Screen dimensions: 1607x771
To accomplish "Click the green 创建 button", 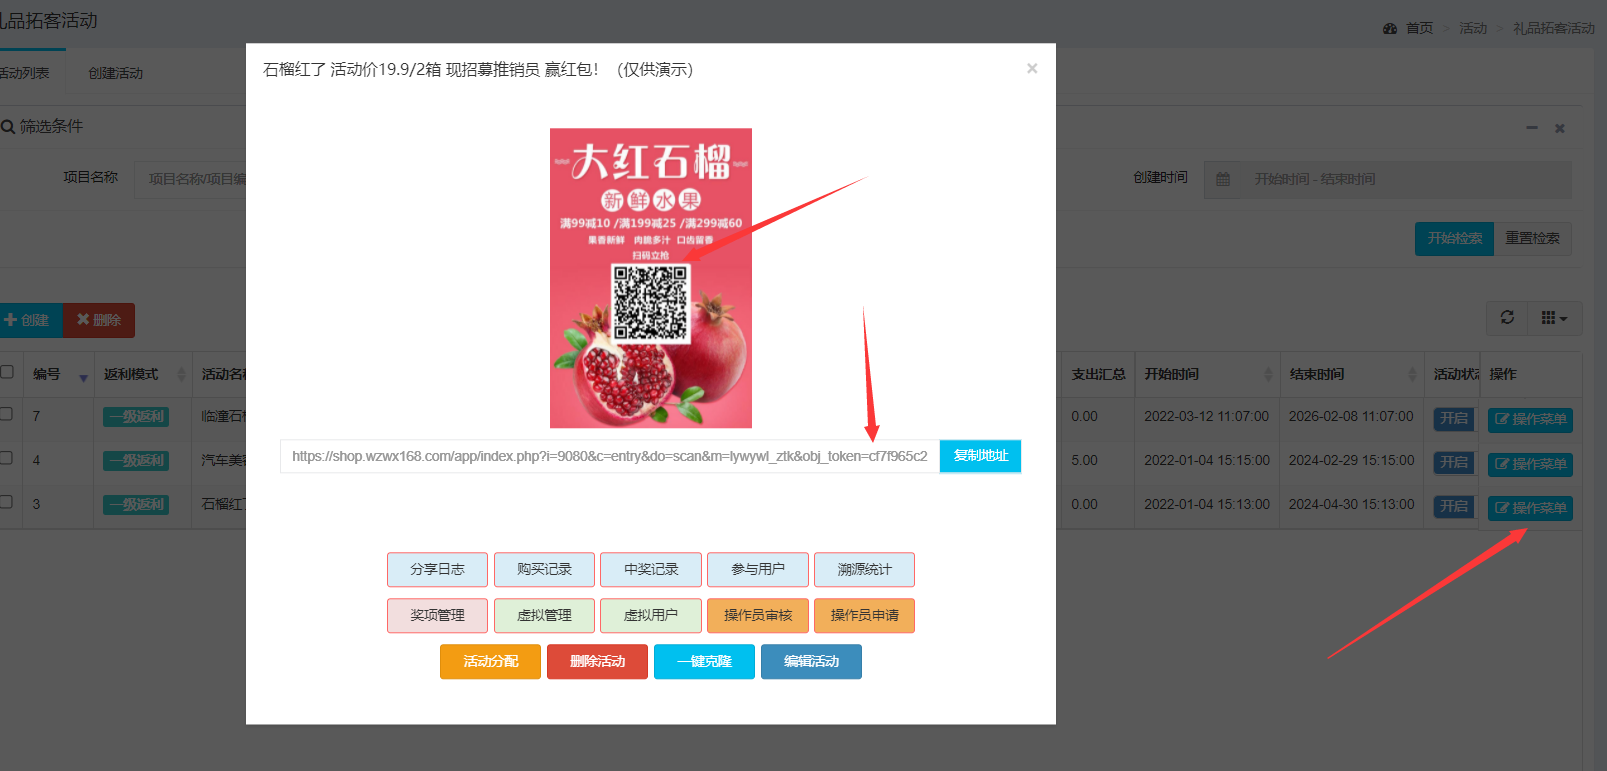I will (x=30, y=320).
